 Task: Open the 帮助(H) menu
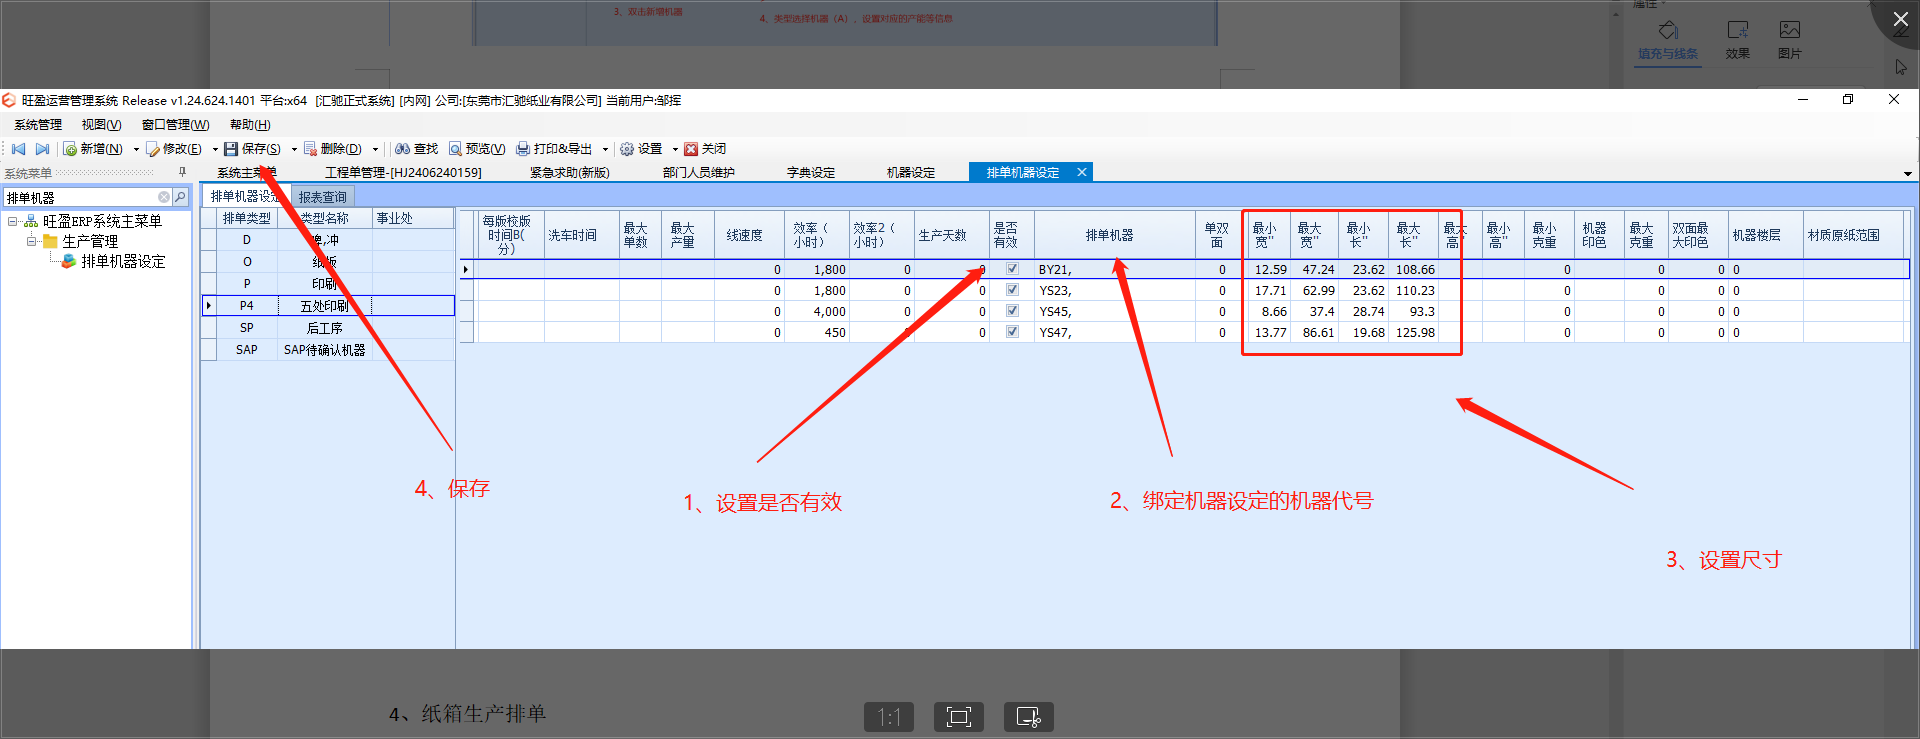(x=250, y=125)
